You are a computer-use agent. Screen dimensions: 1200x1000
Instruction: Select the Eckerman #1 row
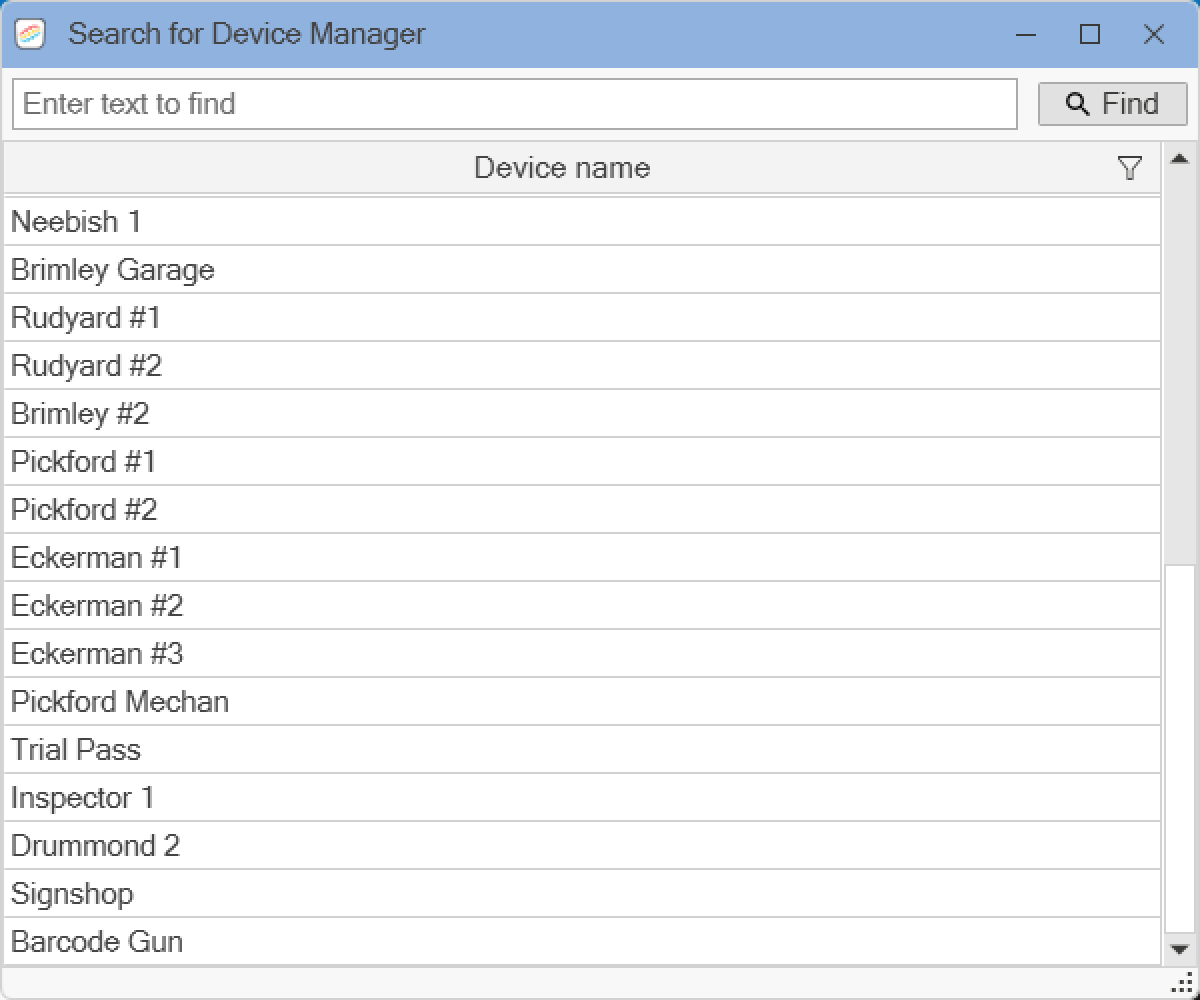click(582, 558)
